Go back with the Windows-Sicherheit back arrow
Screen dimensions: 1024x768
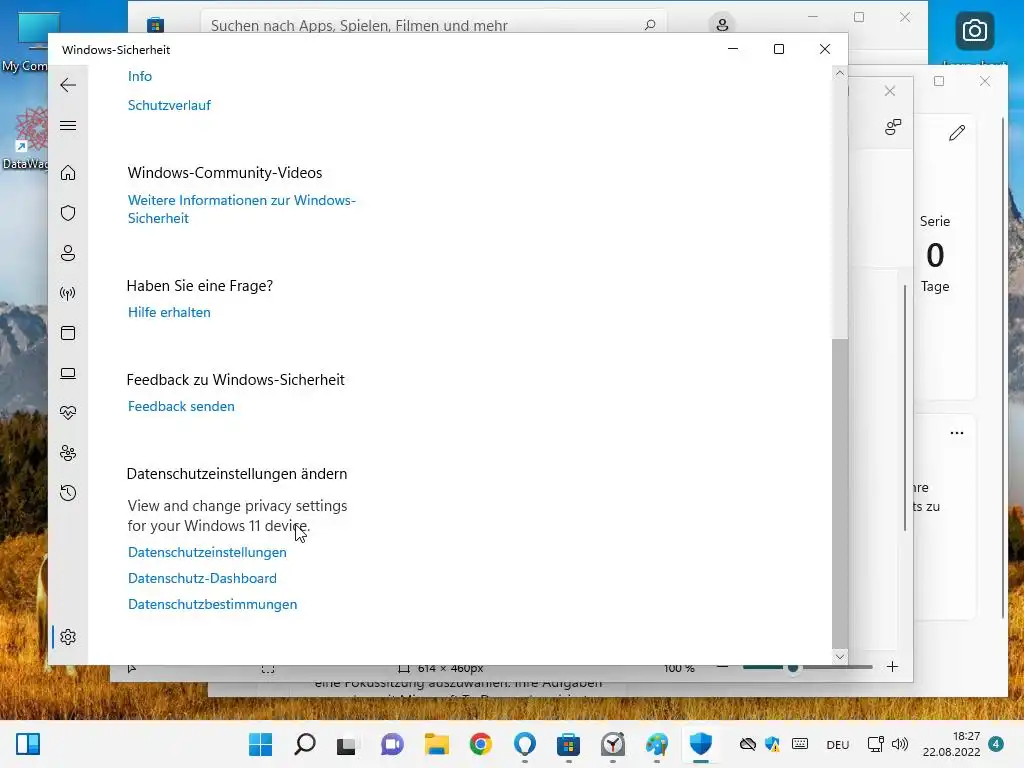pos(68,85)
